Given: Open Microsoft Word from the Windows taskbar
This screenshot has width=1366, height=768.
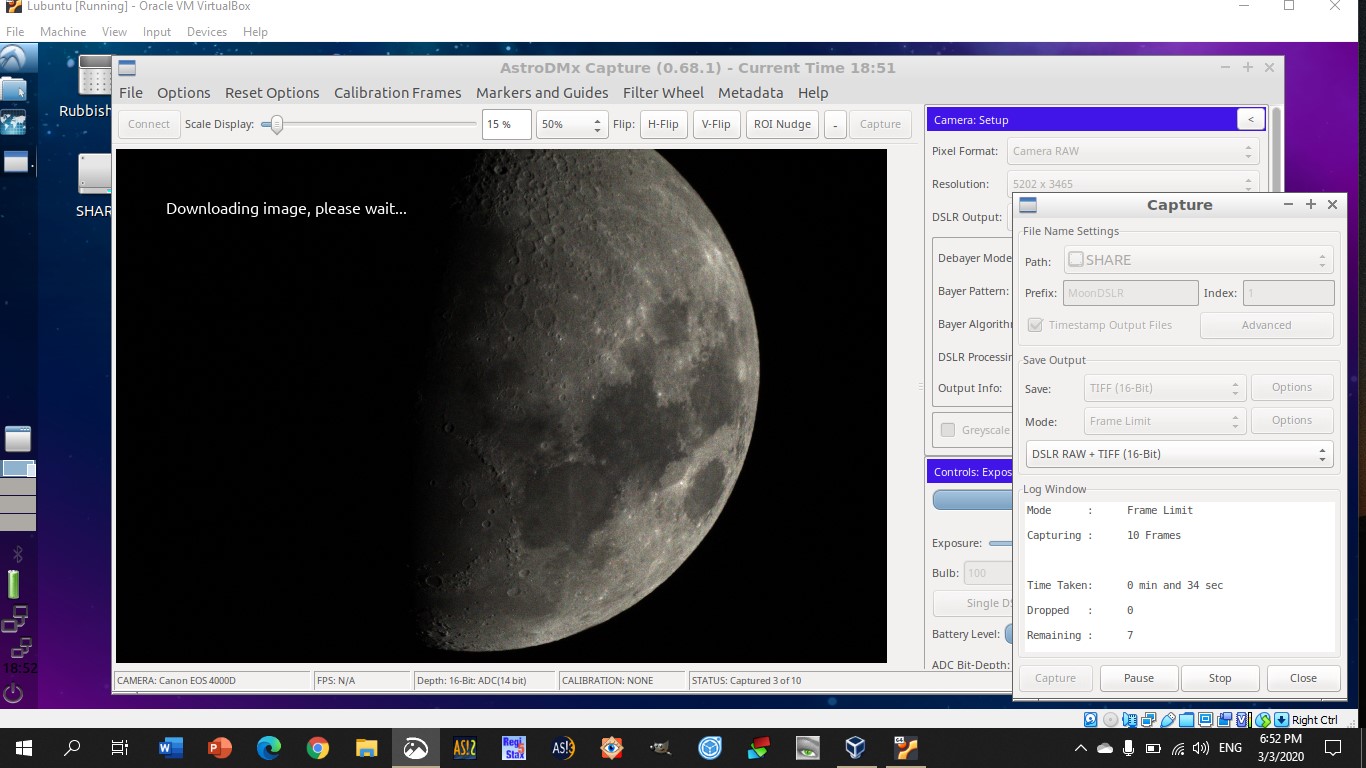Looking at the screenshot, I should pyautogui.click(x=171, y=747).
